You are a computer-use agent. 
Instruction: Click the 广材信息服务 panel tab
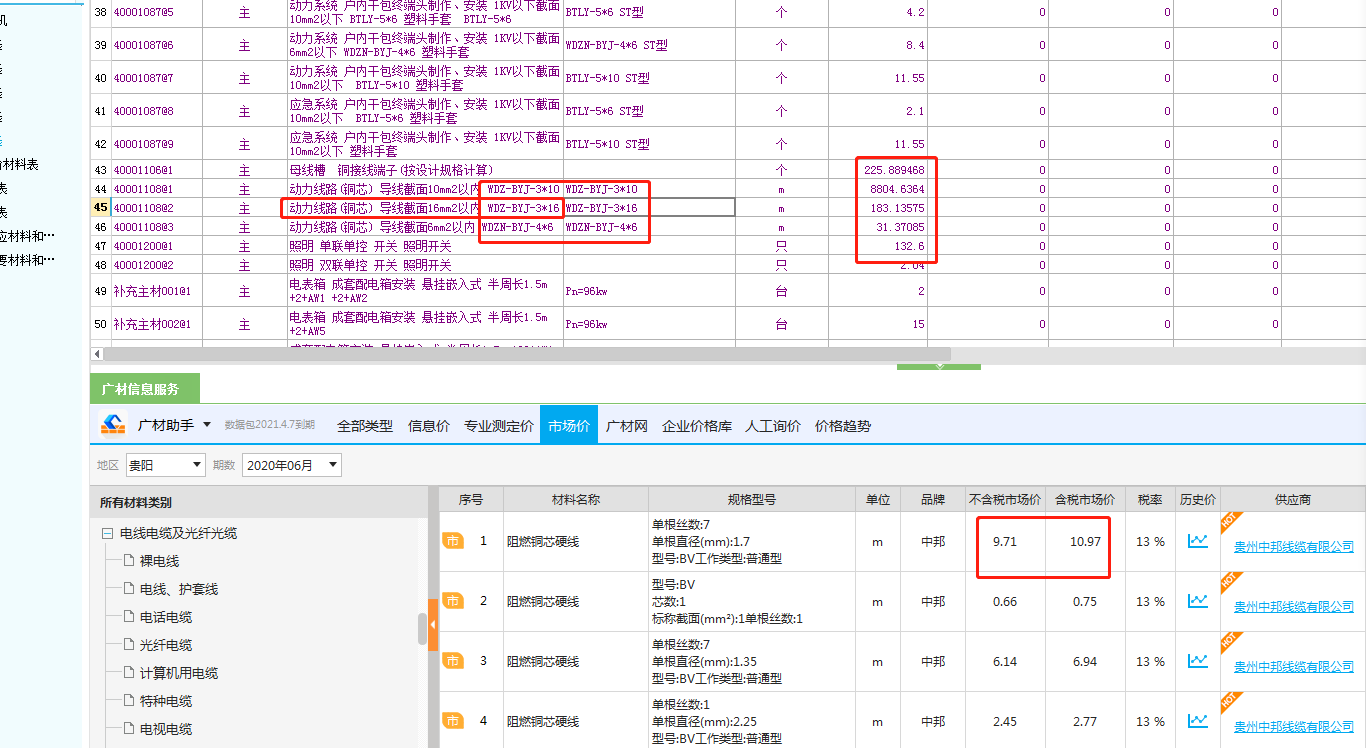145,388
